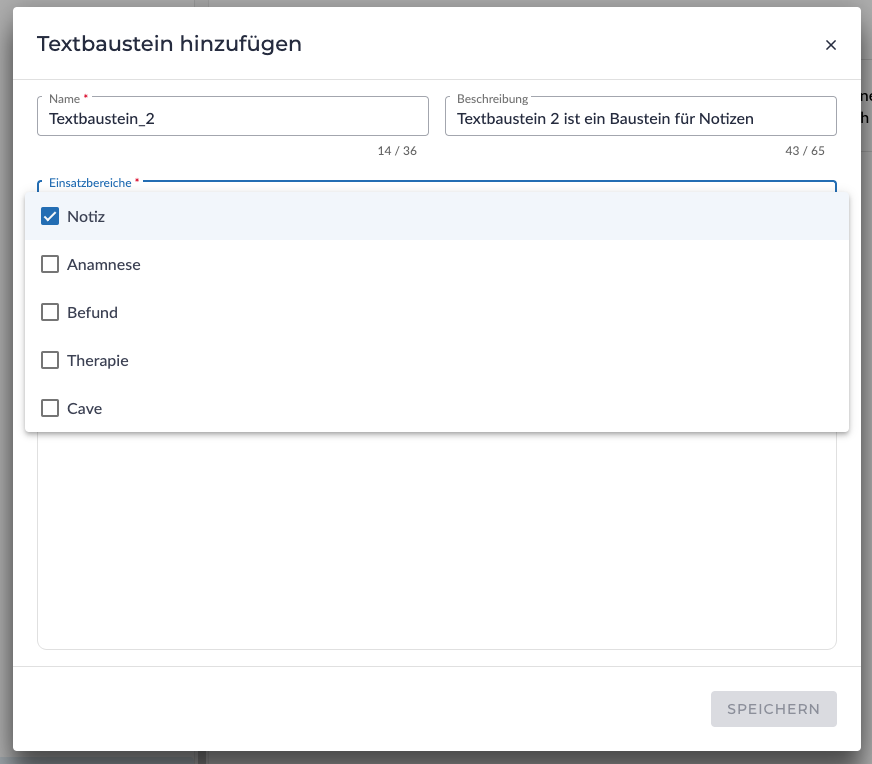872x764 pixels.
Task: Check the Therapie checkbox
Action: [x=50, y=360]
